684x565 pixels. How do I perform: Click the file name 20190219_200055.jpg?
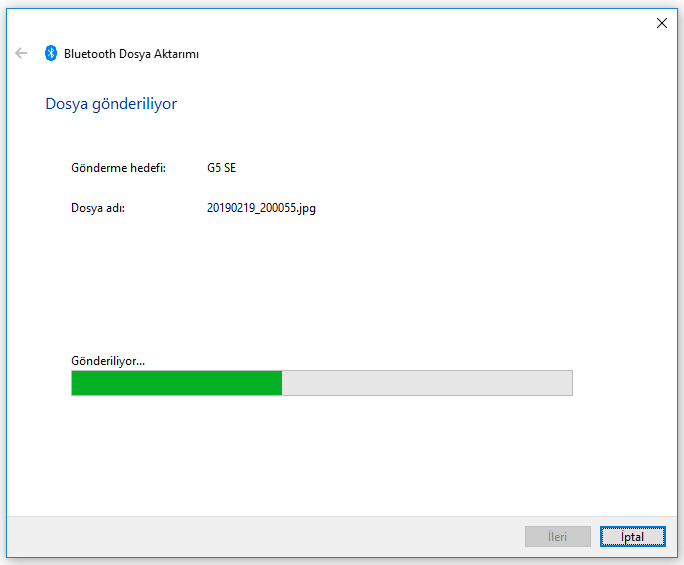pyautogui.click(x=261, y=209)
